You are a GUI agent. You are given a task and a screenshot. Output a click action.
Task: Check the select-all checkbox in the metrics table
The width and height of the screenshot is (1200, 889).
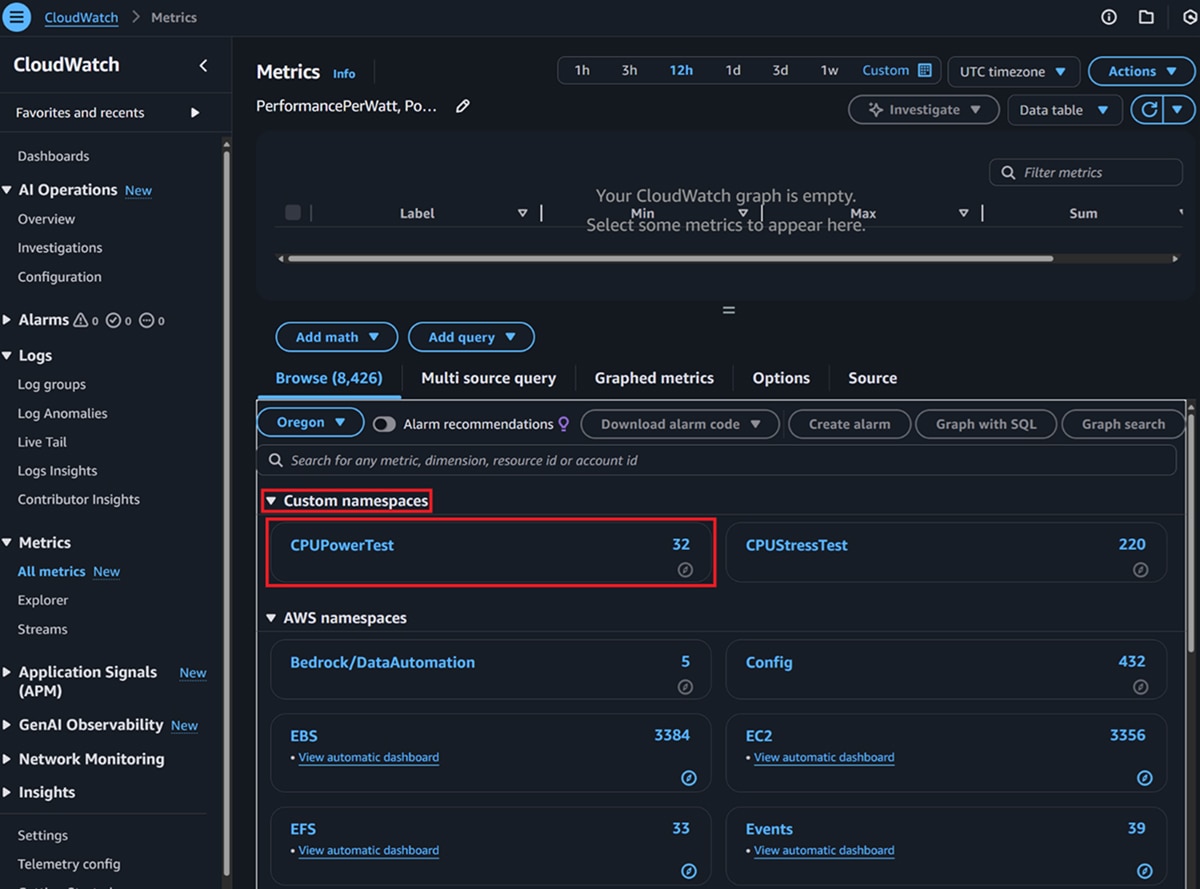pos(292,212)
